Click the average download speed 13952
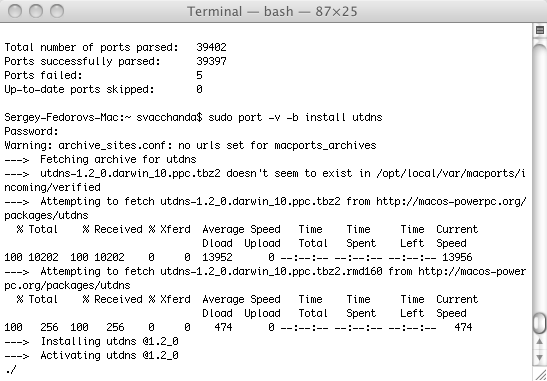 (217, 257)
